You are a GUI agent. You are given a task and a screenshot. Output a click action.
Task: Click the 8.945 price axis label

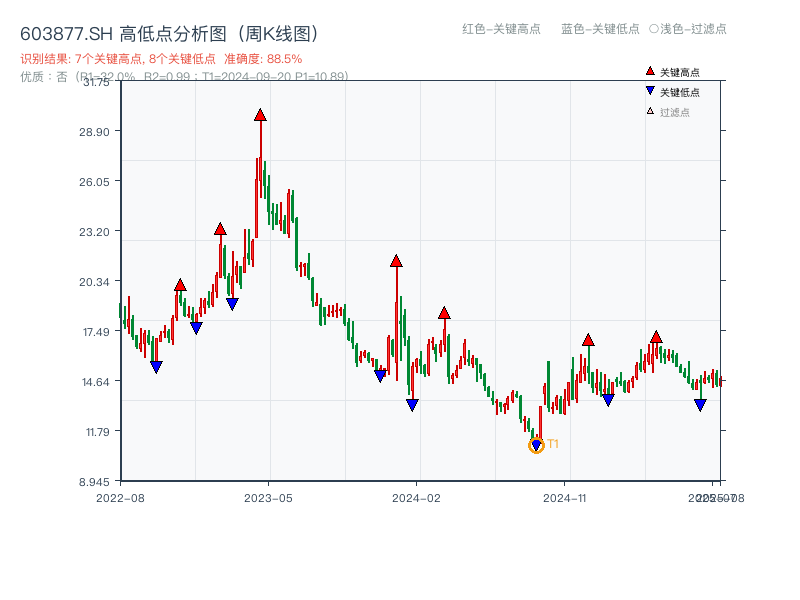(94, 482)
